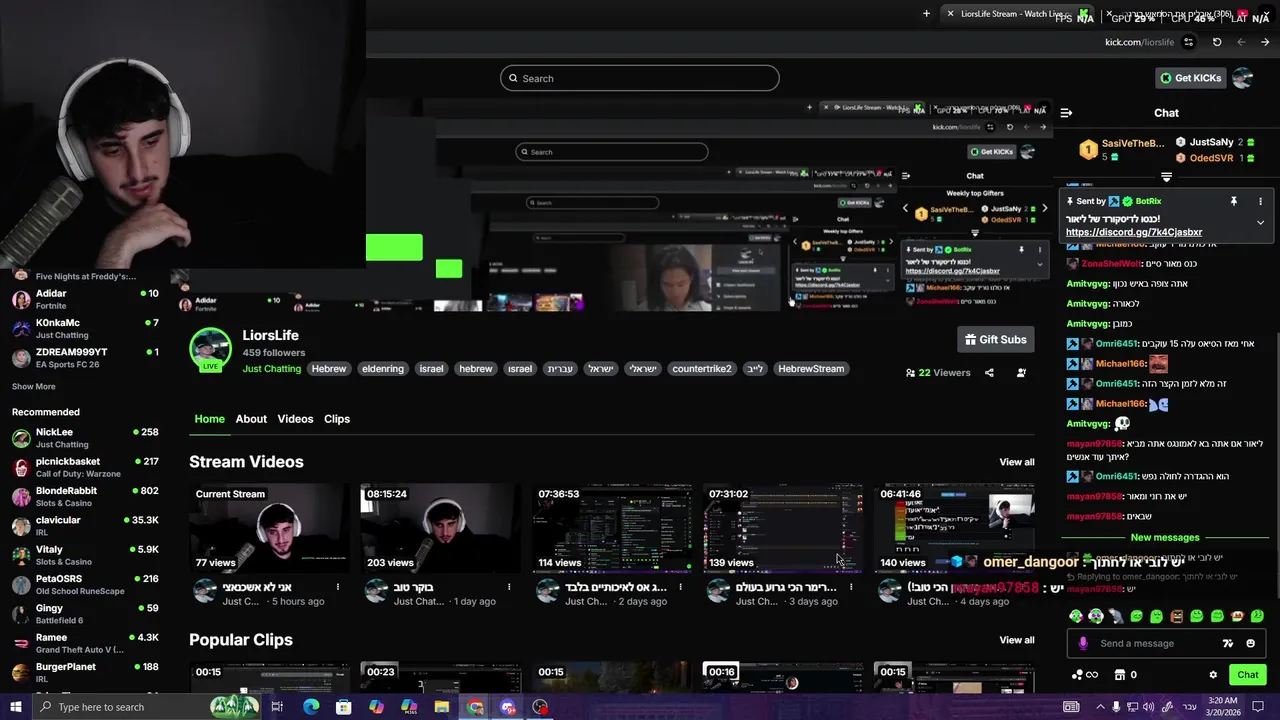Select the countertrike2 tag
1280x720 pixels.
[702, 369]
